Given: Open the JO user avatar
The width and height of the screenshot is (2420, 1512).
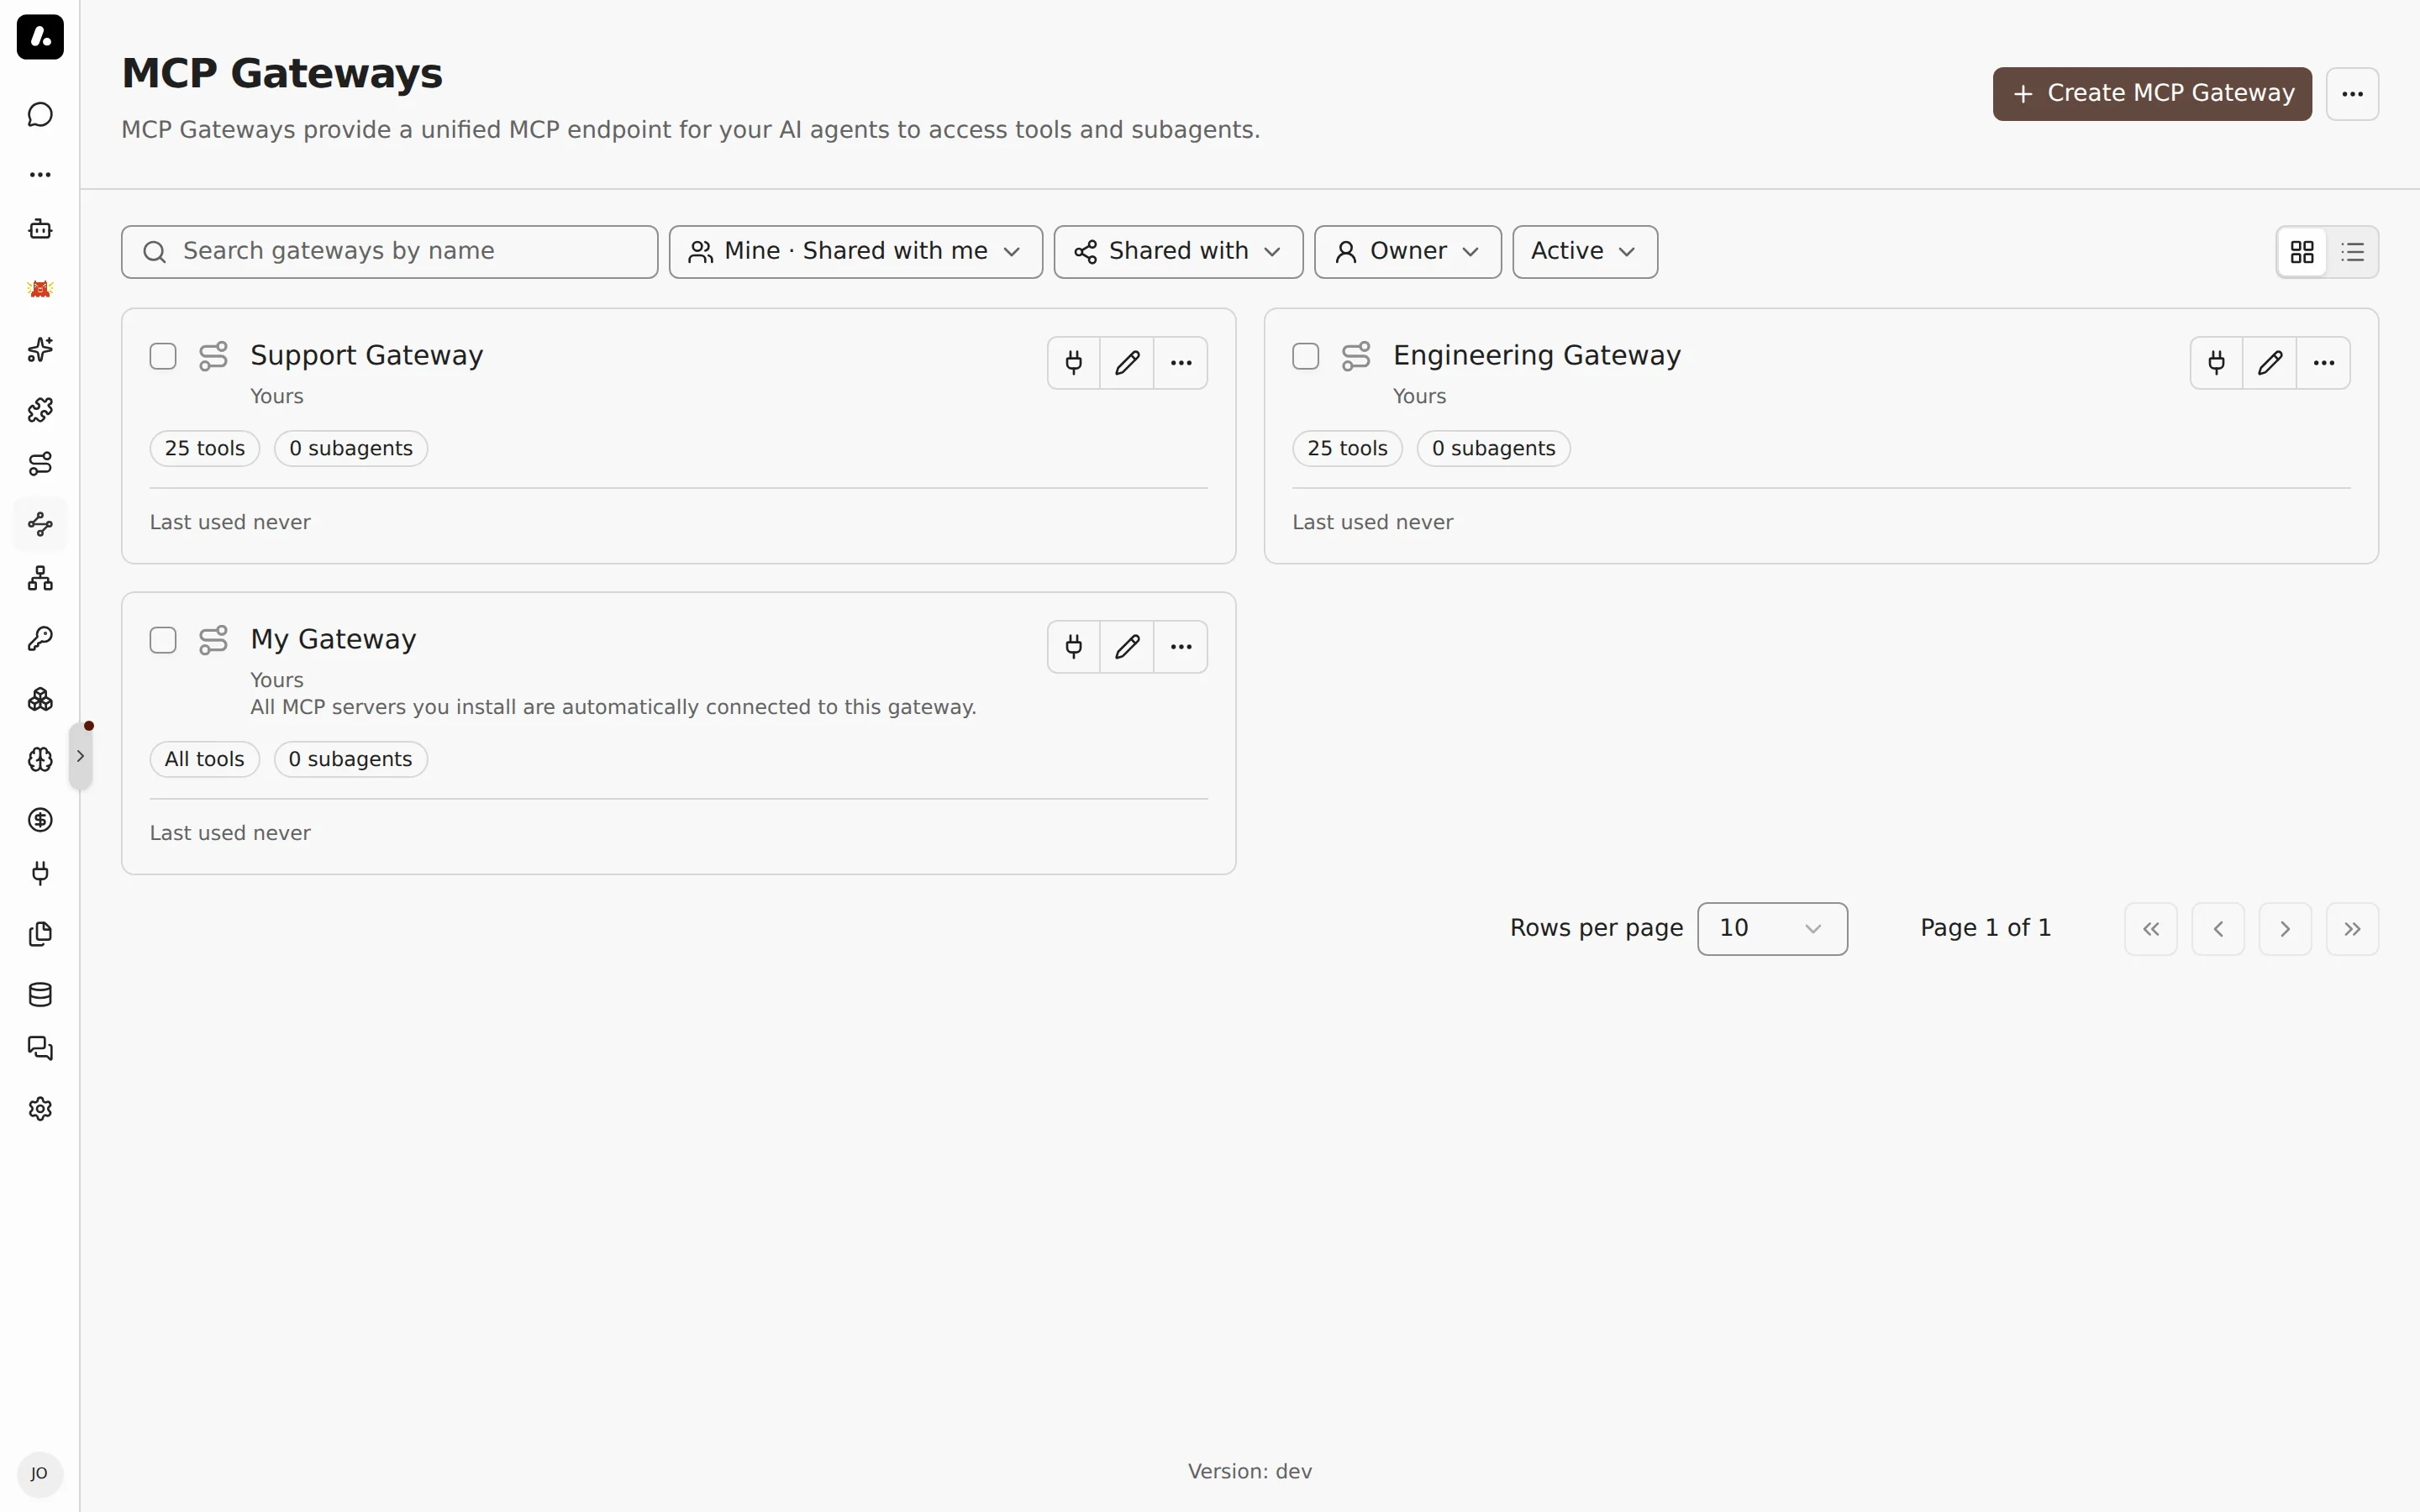Looking at the screenshot, I should pos(40,1474).
